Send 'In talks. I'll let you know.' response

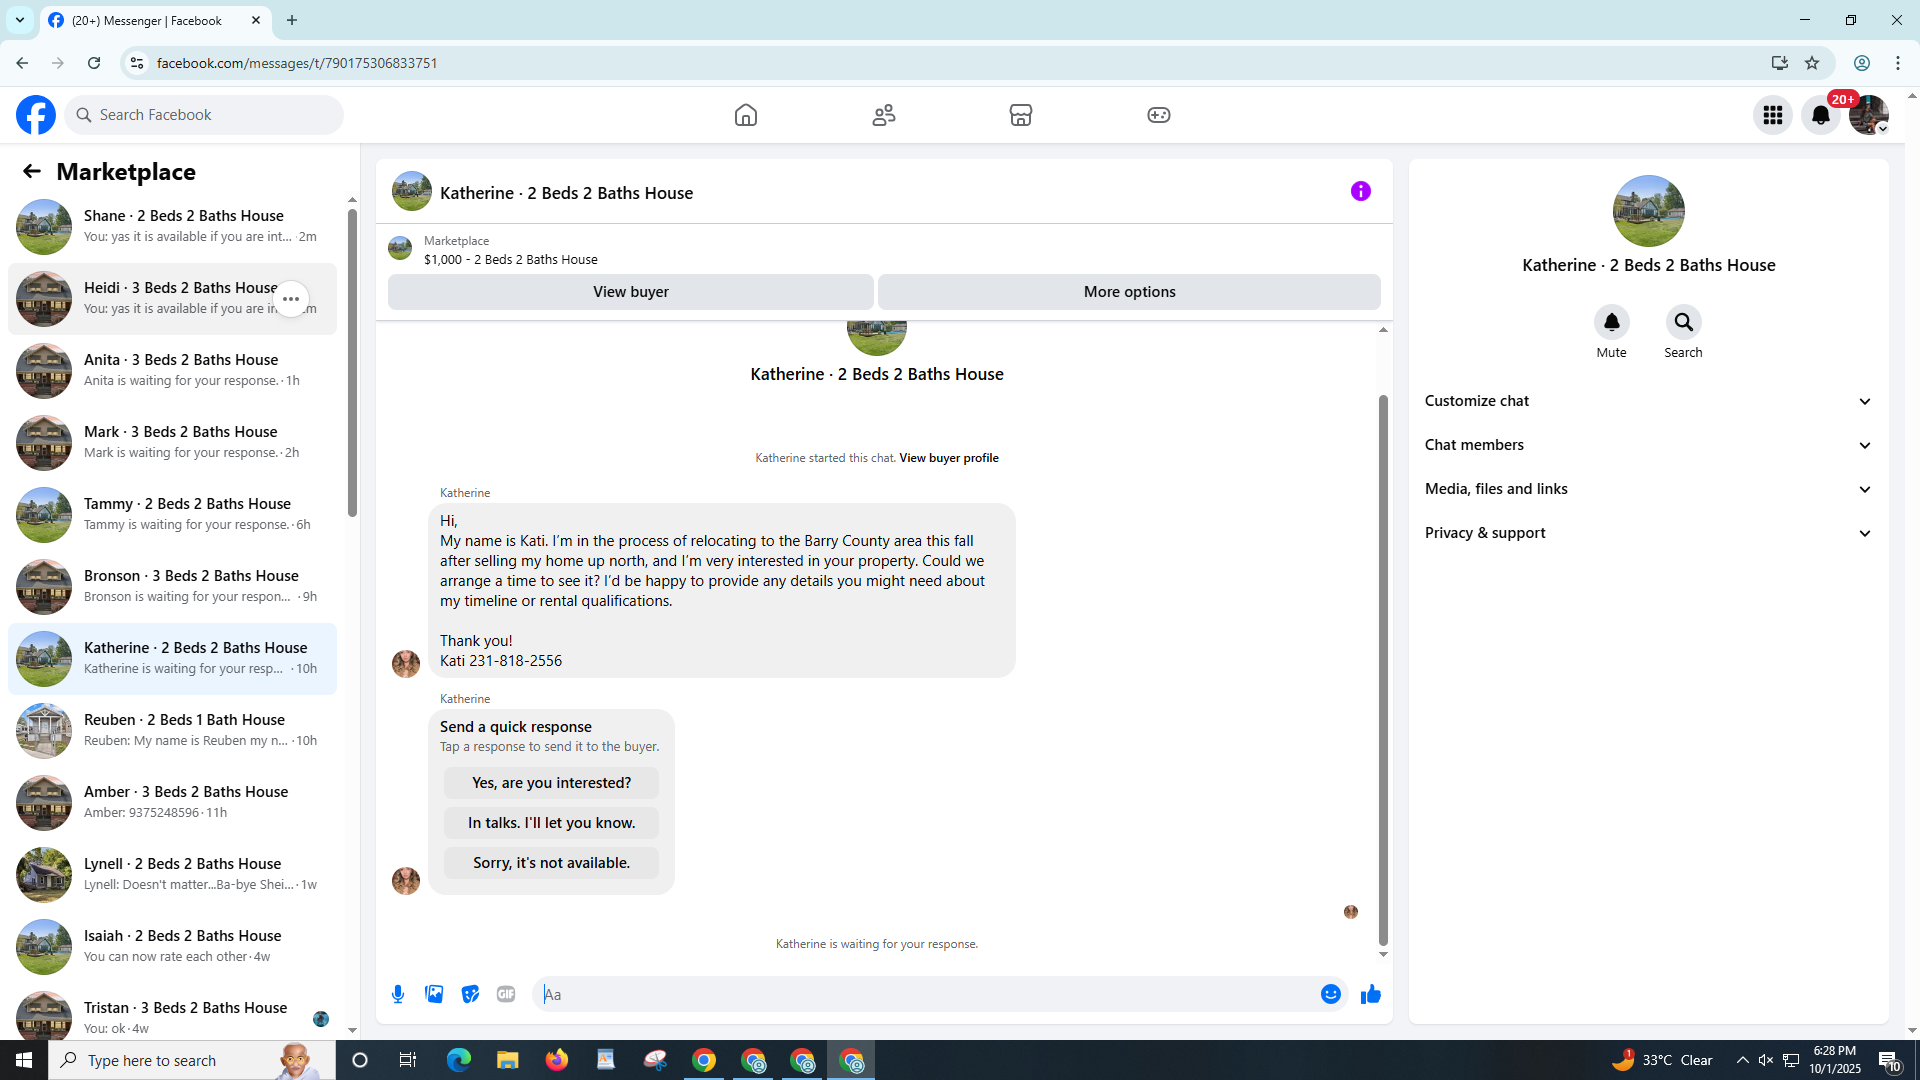tap(551, 823)
